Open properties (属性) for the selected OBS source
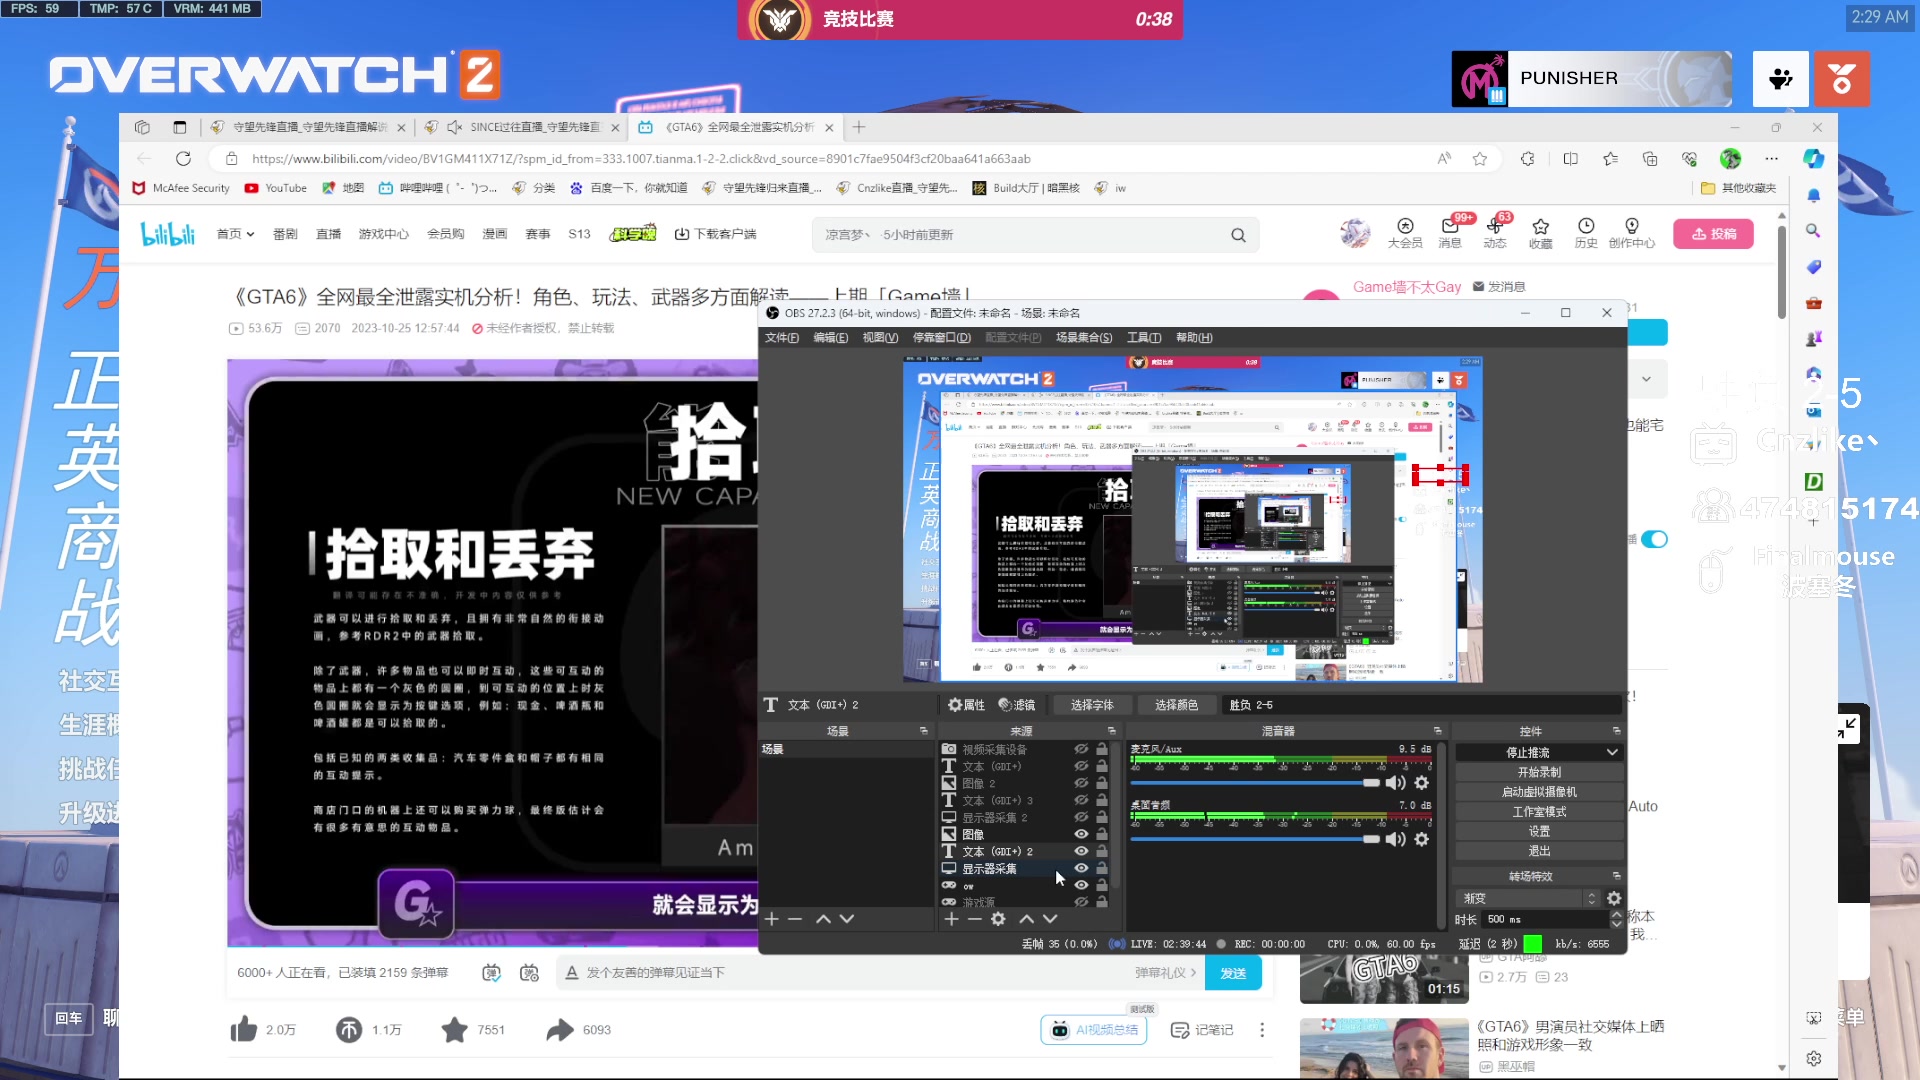The image size is (1920, 1080). (x=965, y=704)
